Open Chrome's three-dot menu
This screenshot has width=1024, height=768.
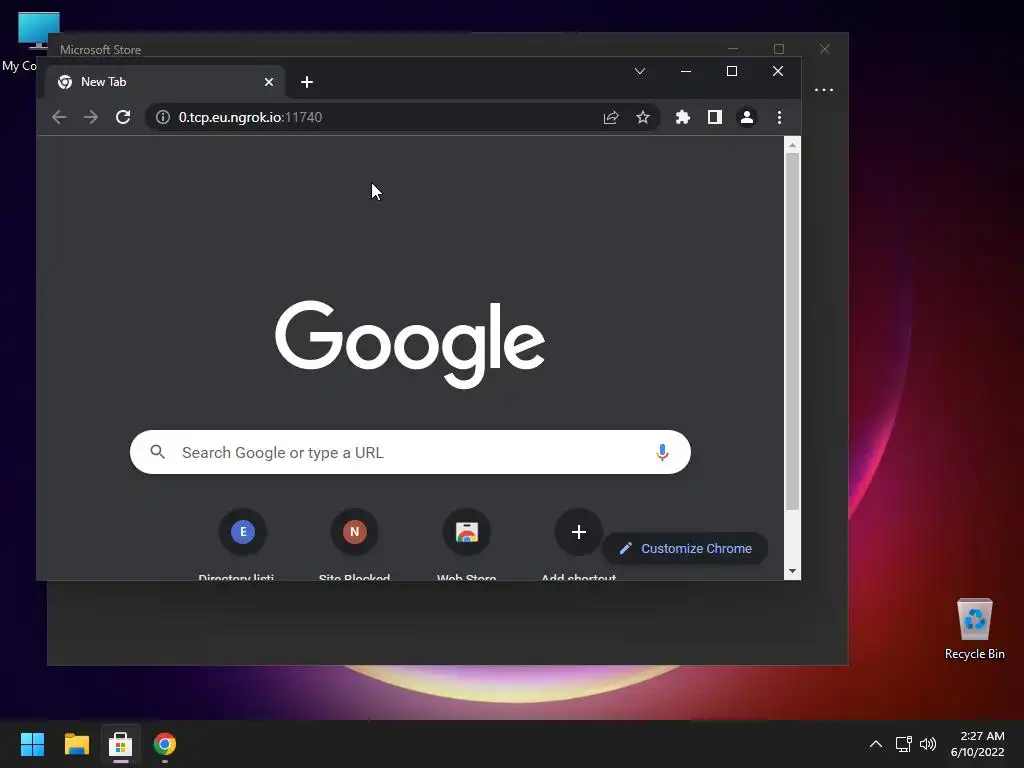pos(779,118)
